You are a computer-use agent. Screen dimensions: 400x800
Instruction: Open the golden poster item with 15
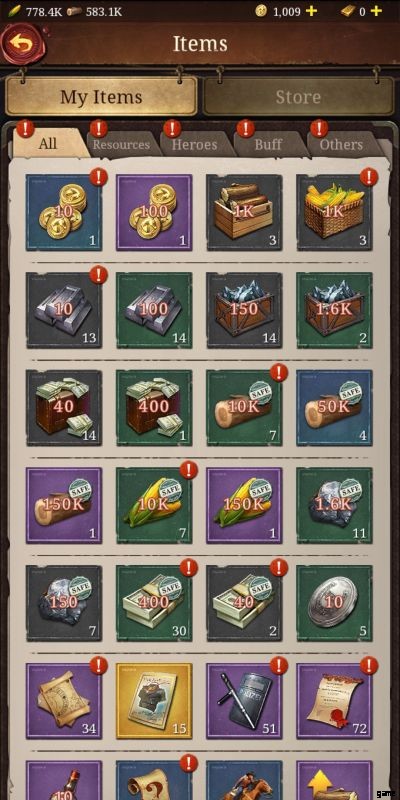(154, 701)
